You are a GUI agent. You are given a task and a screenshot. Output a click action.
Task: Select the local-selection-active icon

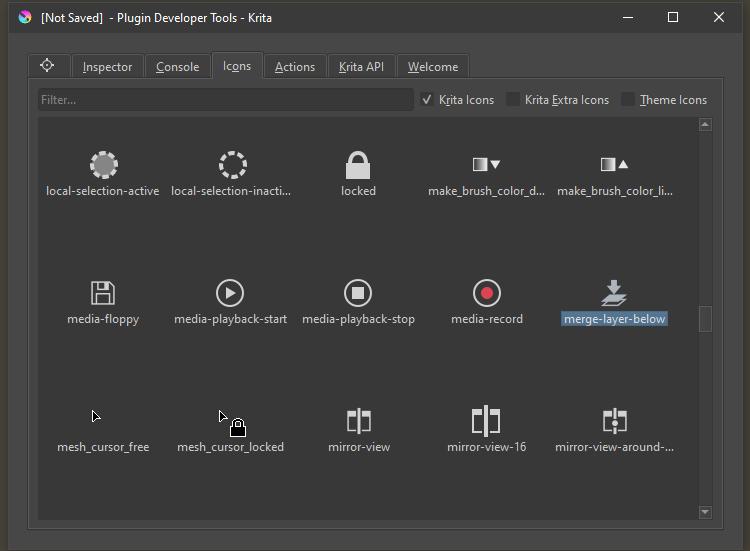click(103, 165)
